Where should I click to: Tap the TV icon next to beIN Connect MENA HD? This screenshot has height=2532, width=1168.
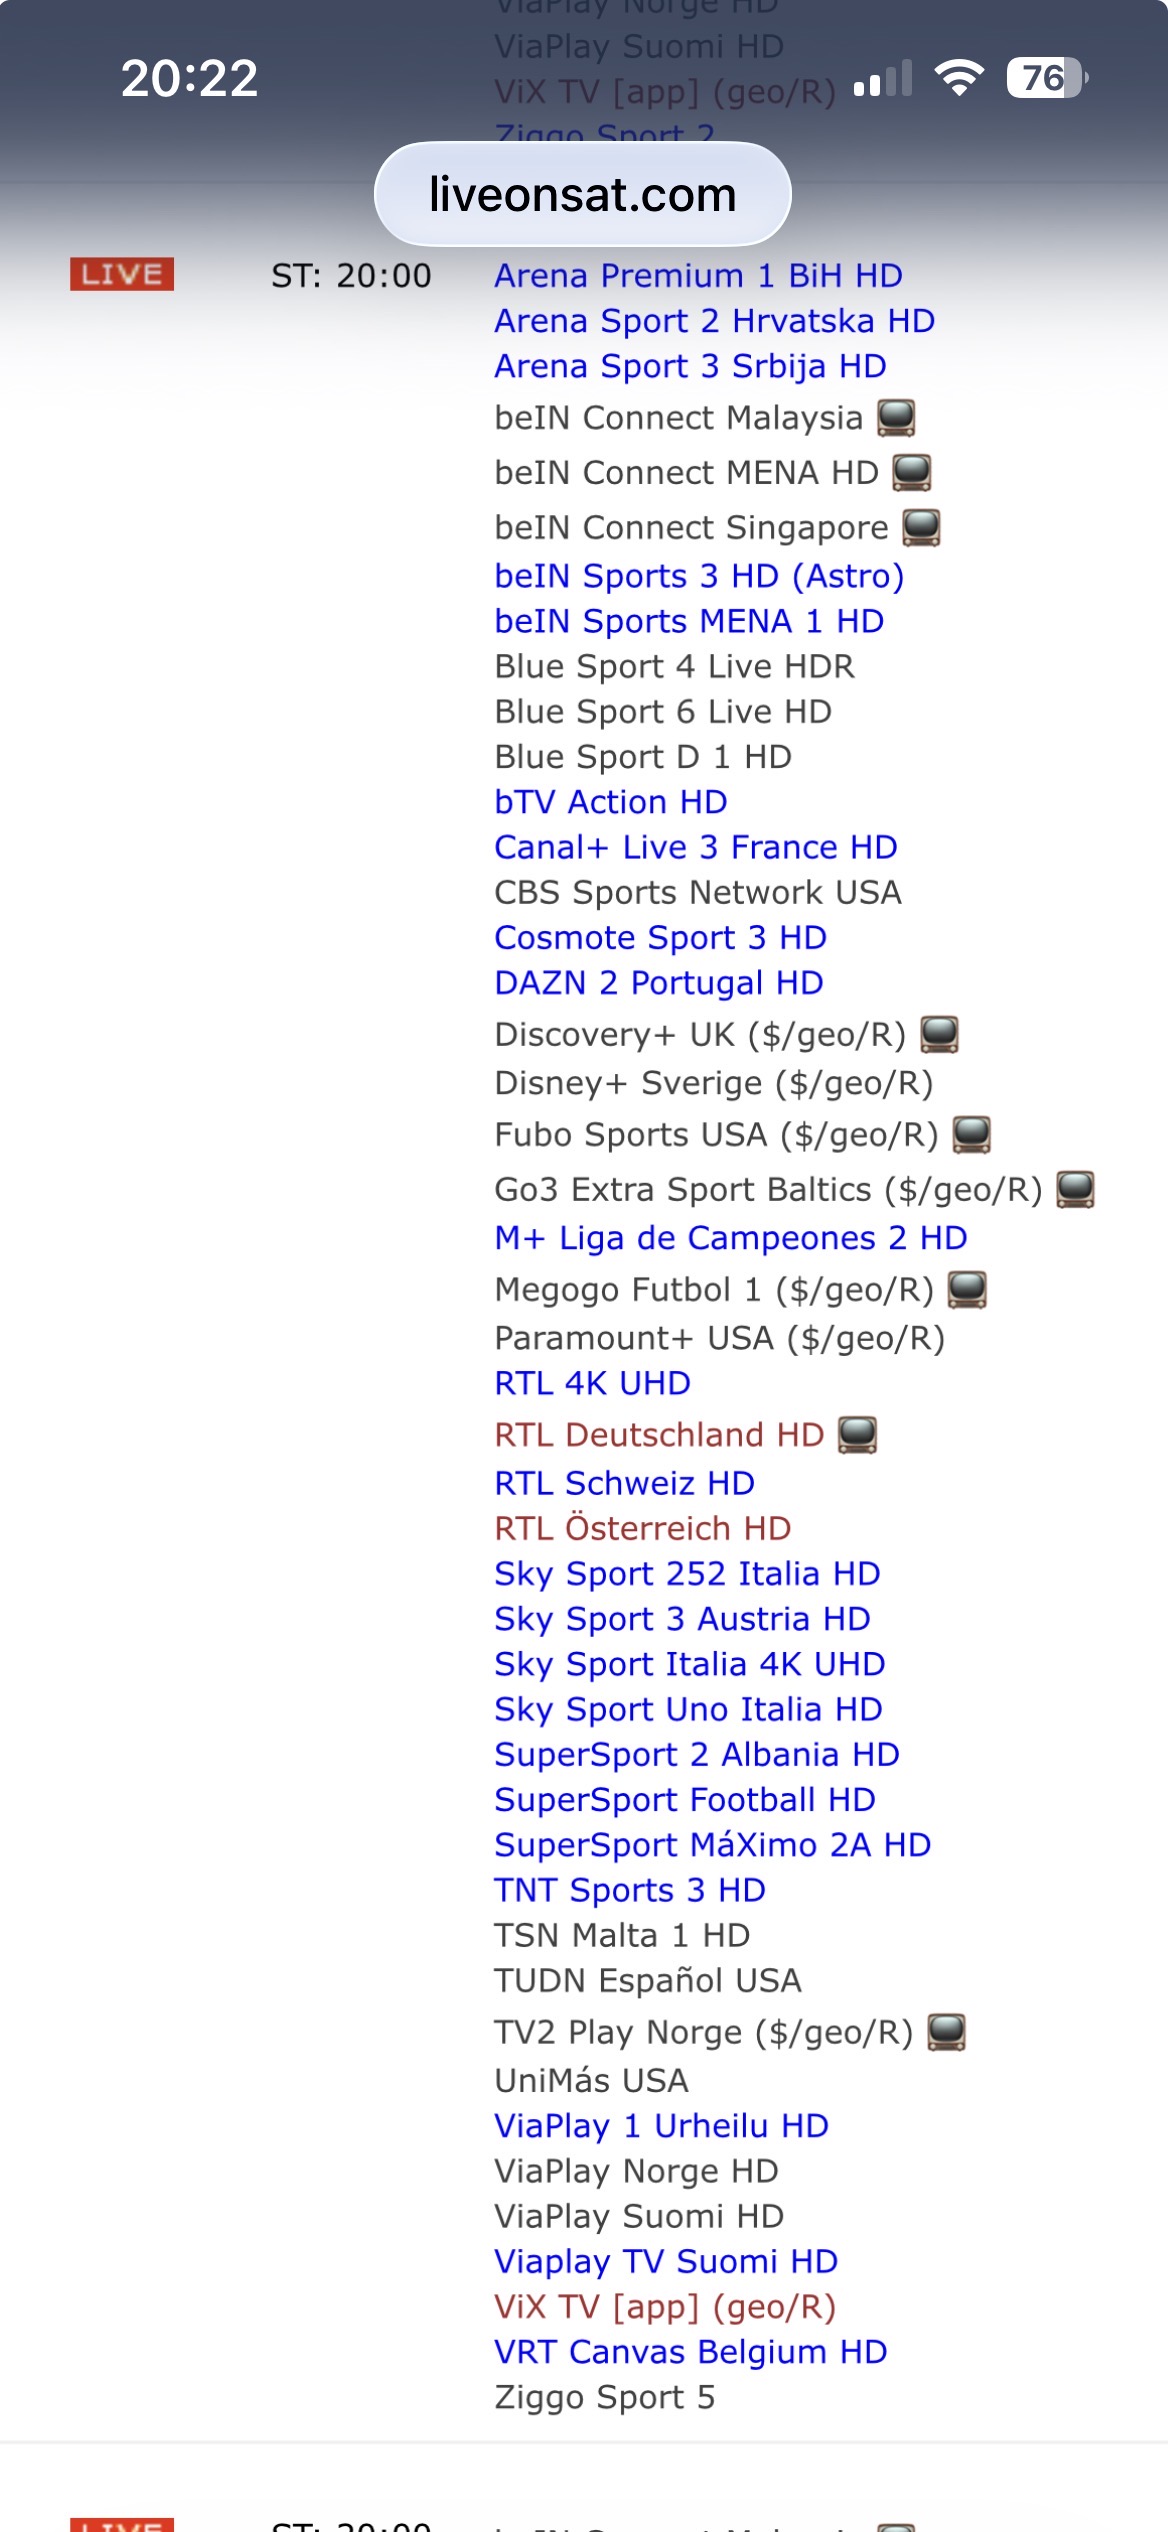[912, 472]
